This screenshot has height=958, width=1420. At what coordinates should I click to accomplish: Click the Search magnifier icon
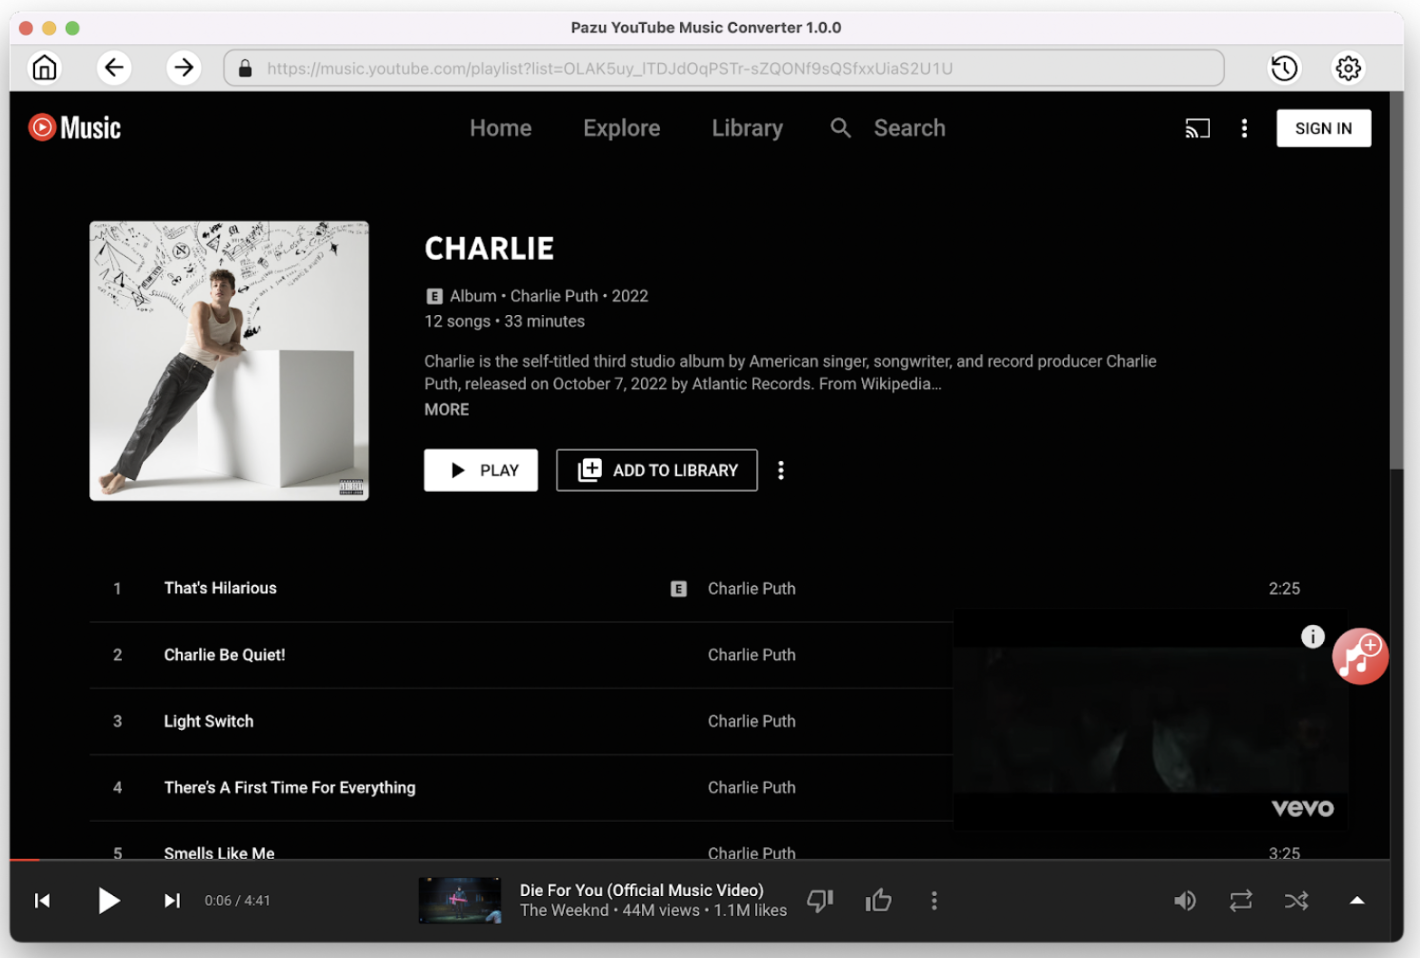pyautogui.click(x=841, y=128)
